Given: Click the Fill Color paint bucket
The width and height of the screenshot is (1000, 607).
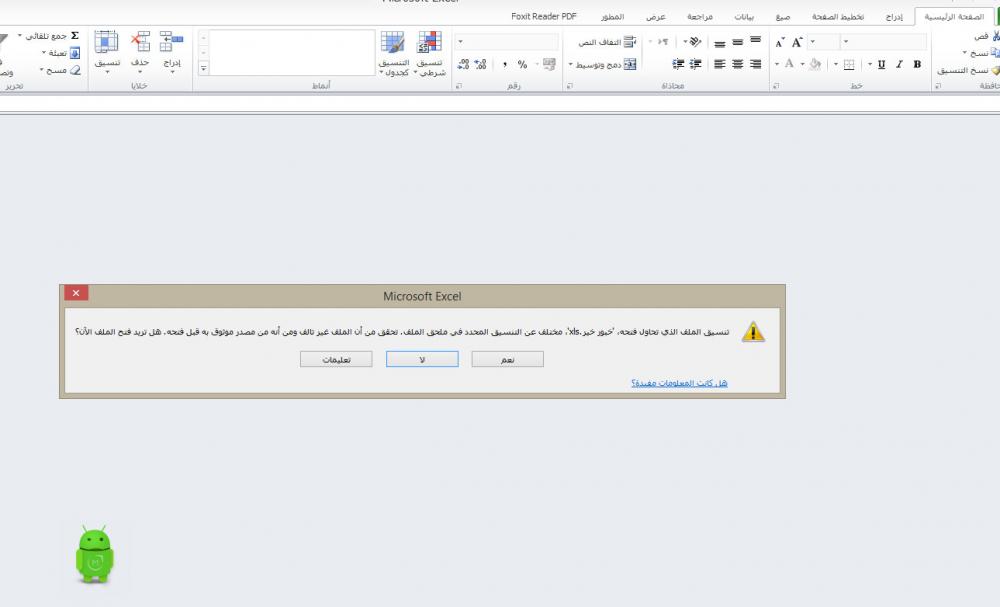Looking at the screenshot, I should tap(815, 64).
